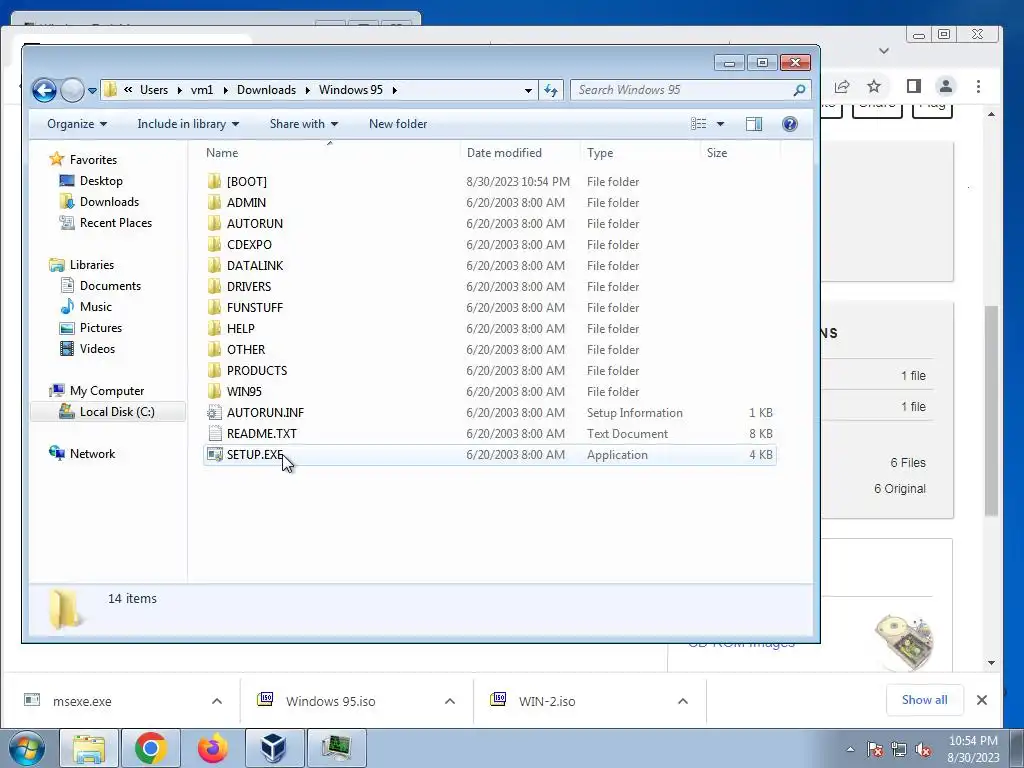The height and width of the screenshot is (768, 1024).
Task: Open recent locations arrow beside forward button
Action: (x=92, y=91)
